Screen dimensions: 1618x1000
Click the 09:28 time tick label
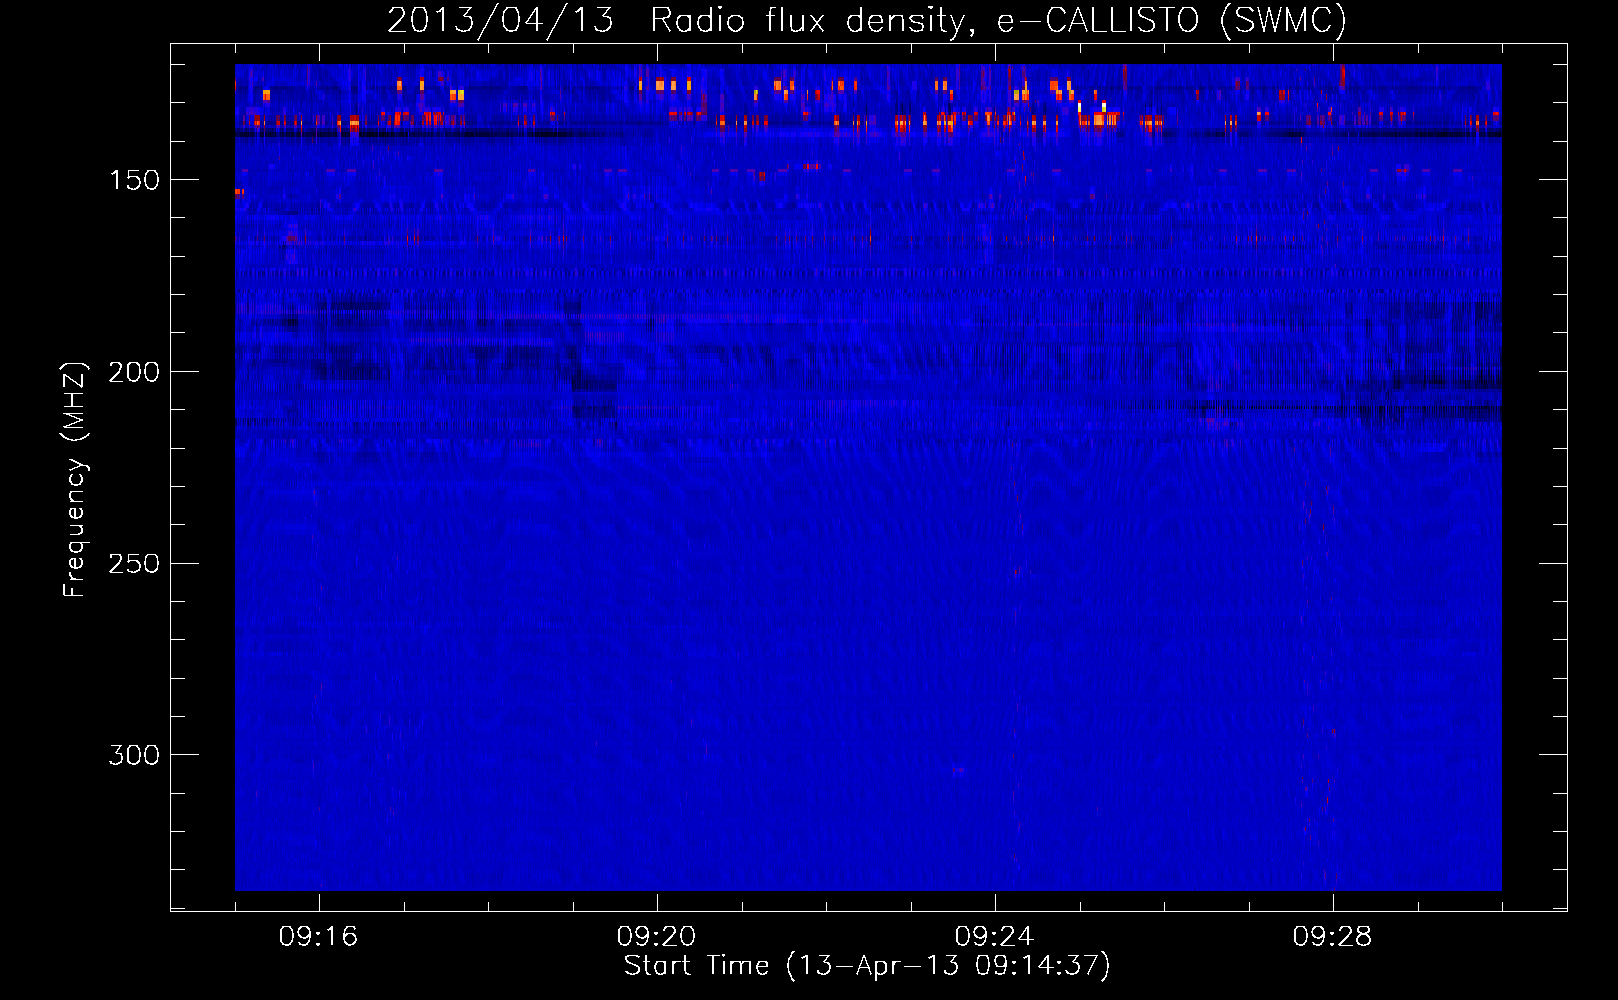(x=1332, y=937)
